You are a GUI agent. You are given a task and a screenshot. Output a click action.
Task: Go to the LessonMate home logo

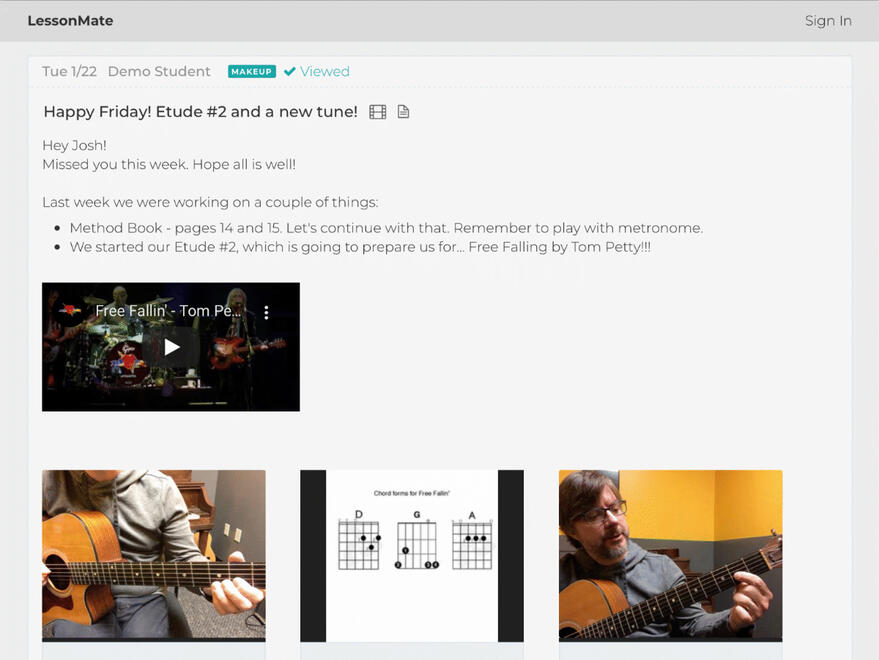(x=70, y=21)
